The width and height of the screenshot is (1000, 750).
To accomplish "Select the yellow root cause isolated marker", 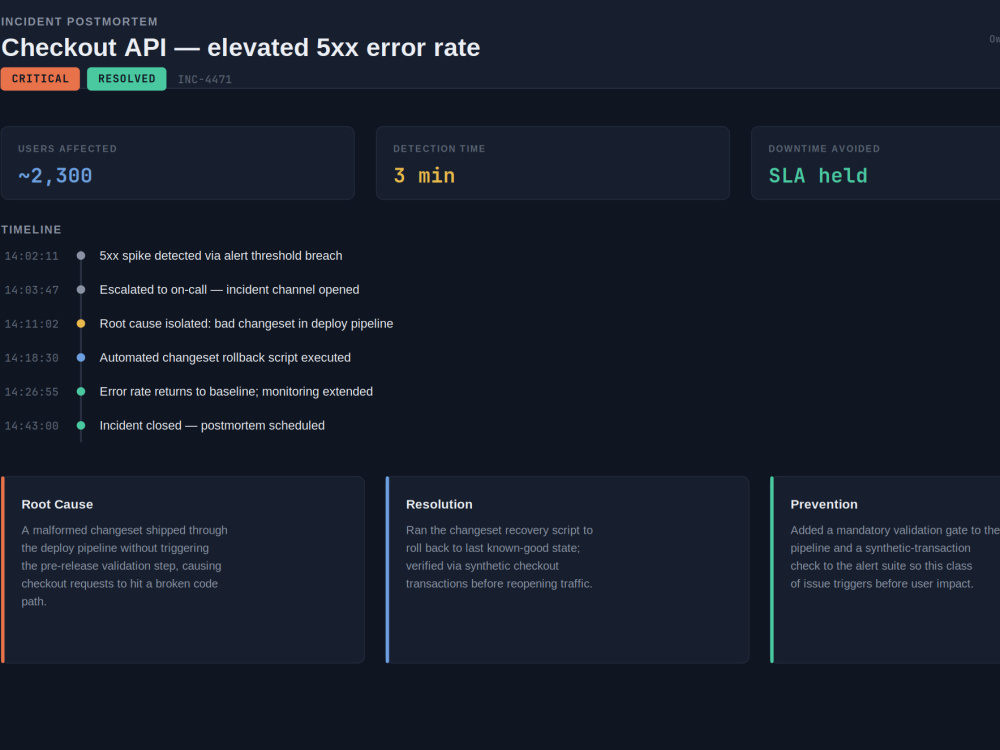I will (81, 324).
